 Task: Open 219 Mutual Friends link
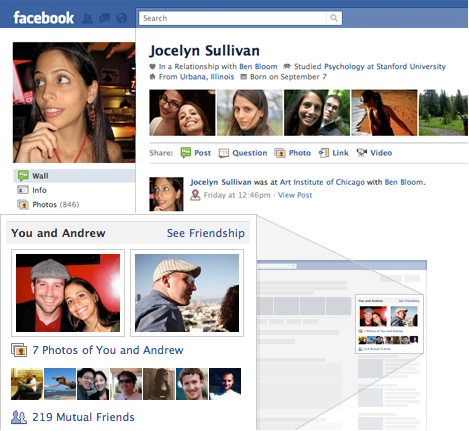[x=83, y=417]
